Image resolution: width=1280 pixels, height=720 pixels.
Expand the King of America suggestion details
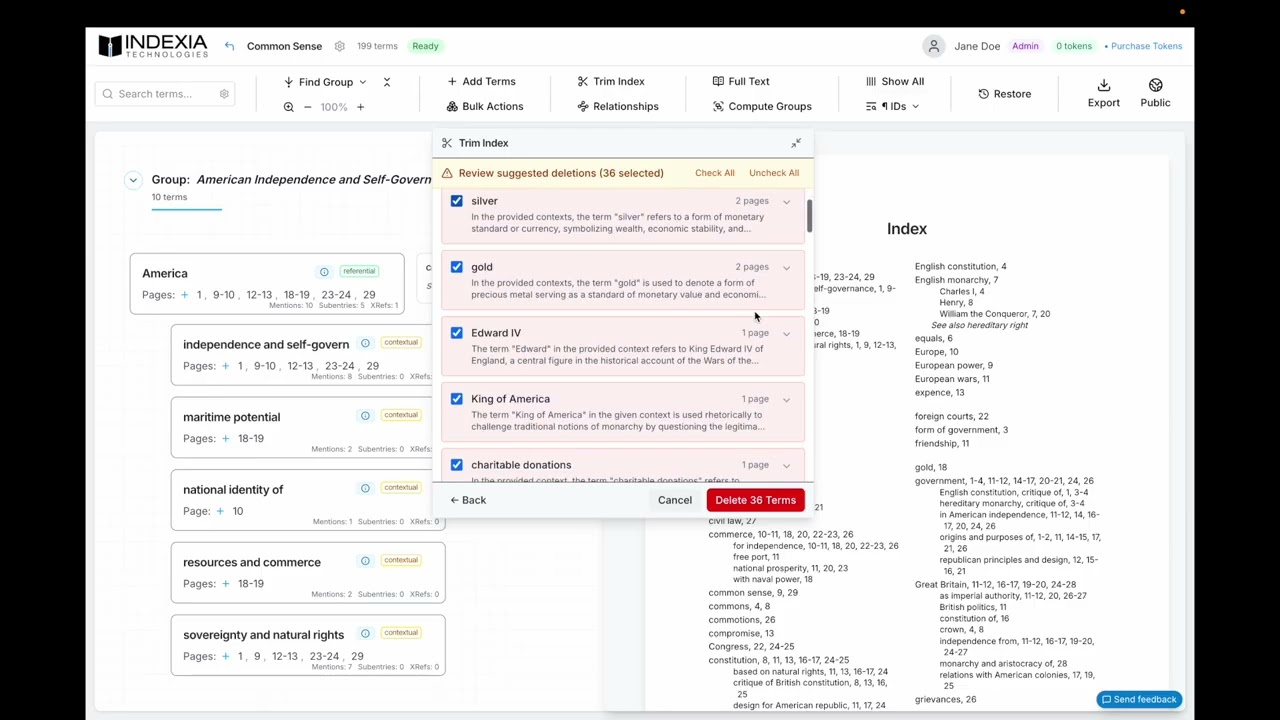(786, 400)
